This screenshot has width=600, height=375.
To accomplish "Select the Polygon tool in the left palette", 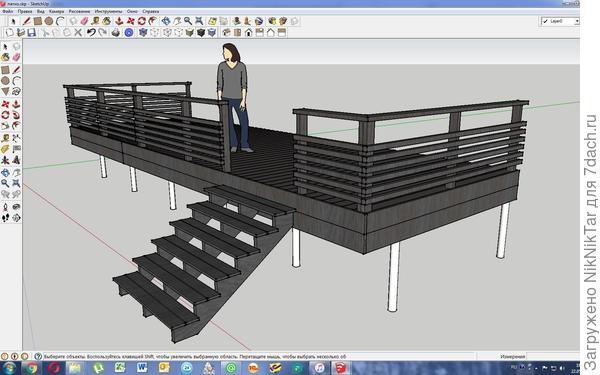I will click(5, 91).
